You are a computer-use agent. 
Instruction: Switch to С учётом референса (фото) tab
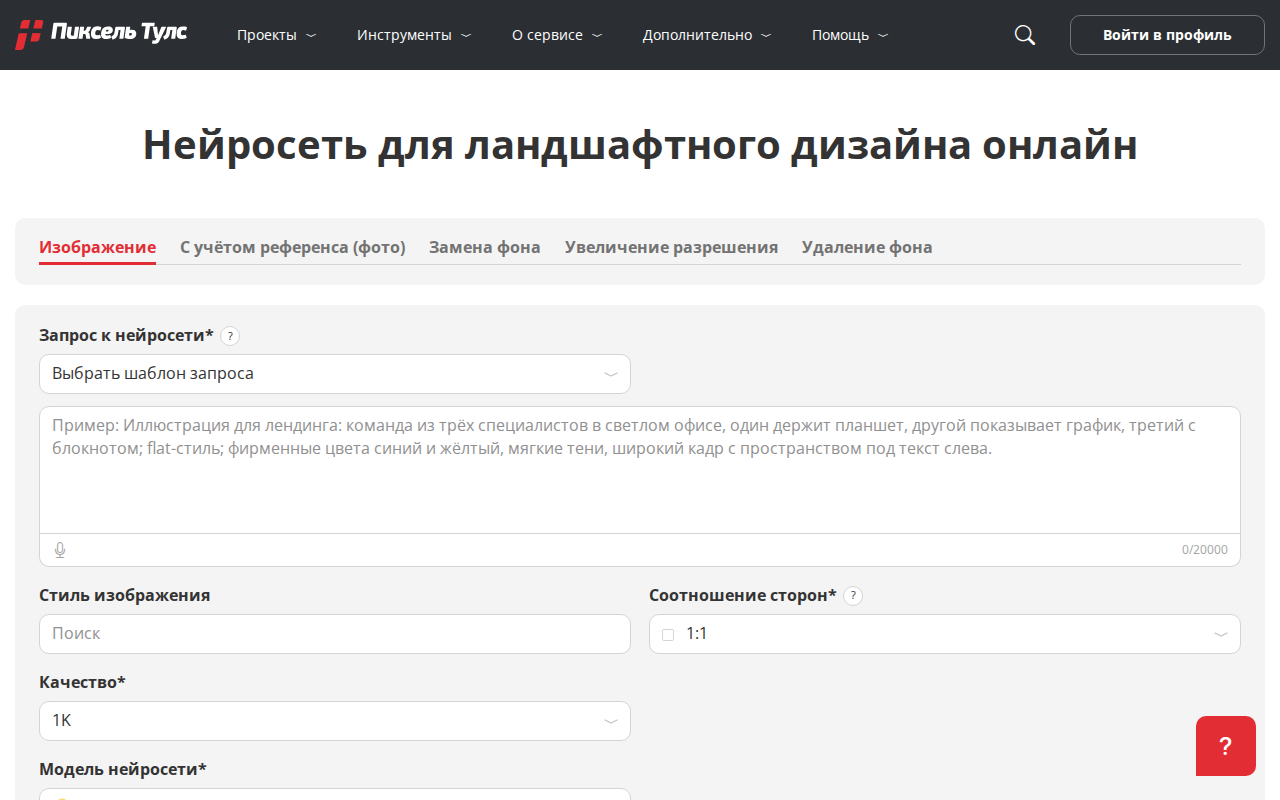(293, 248)
